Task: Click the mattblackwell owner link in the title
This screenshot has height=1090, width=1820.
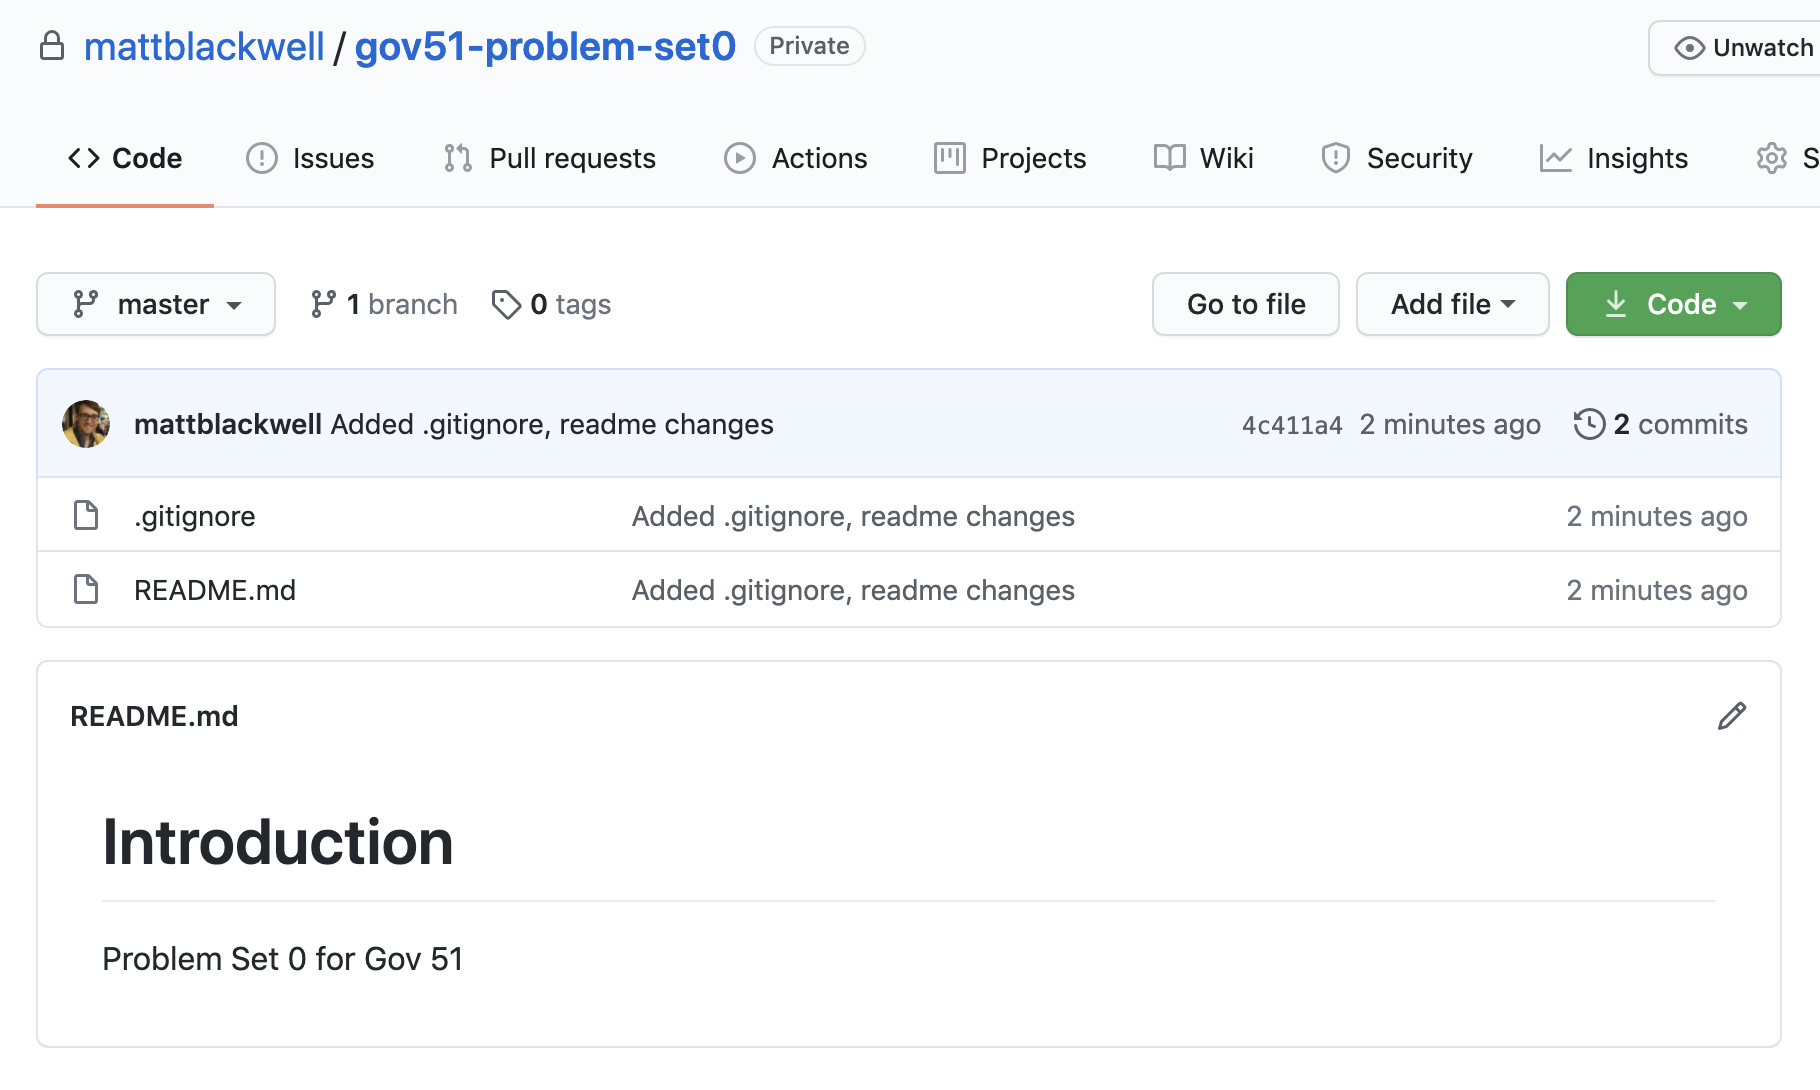Action: coord(204,47)
